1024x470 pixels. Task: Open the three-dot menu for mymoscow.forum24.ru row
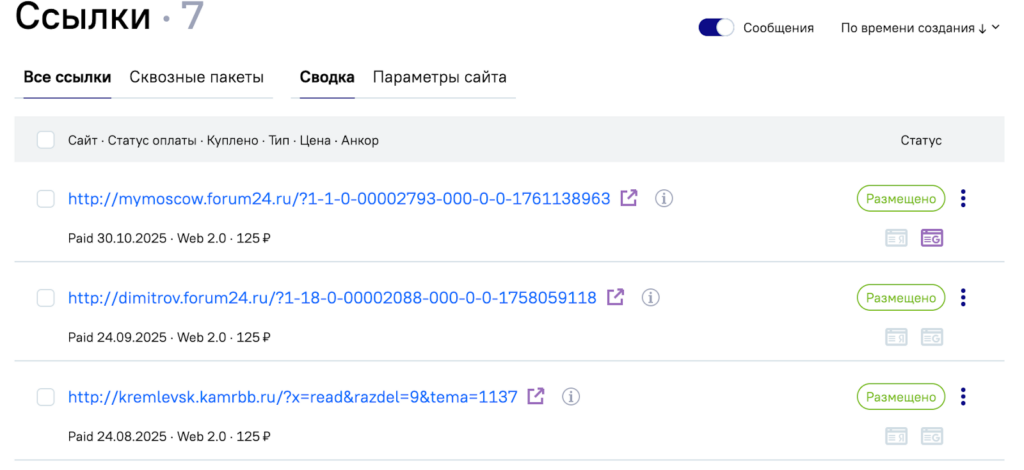click(x=963, y=198)
